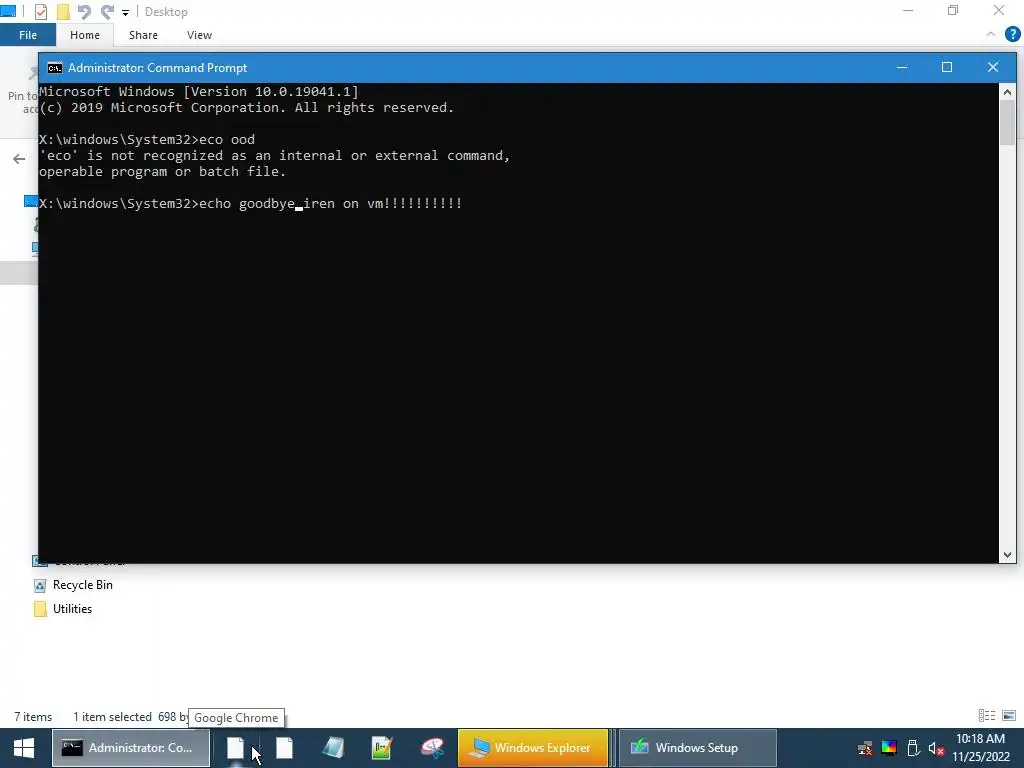Click the Explorer Back navigation arrow
This screenshot has height=768, width=1024.
[x=19, y=159]
